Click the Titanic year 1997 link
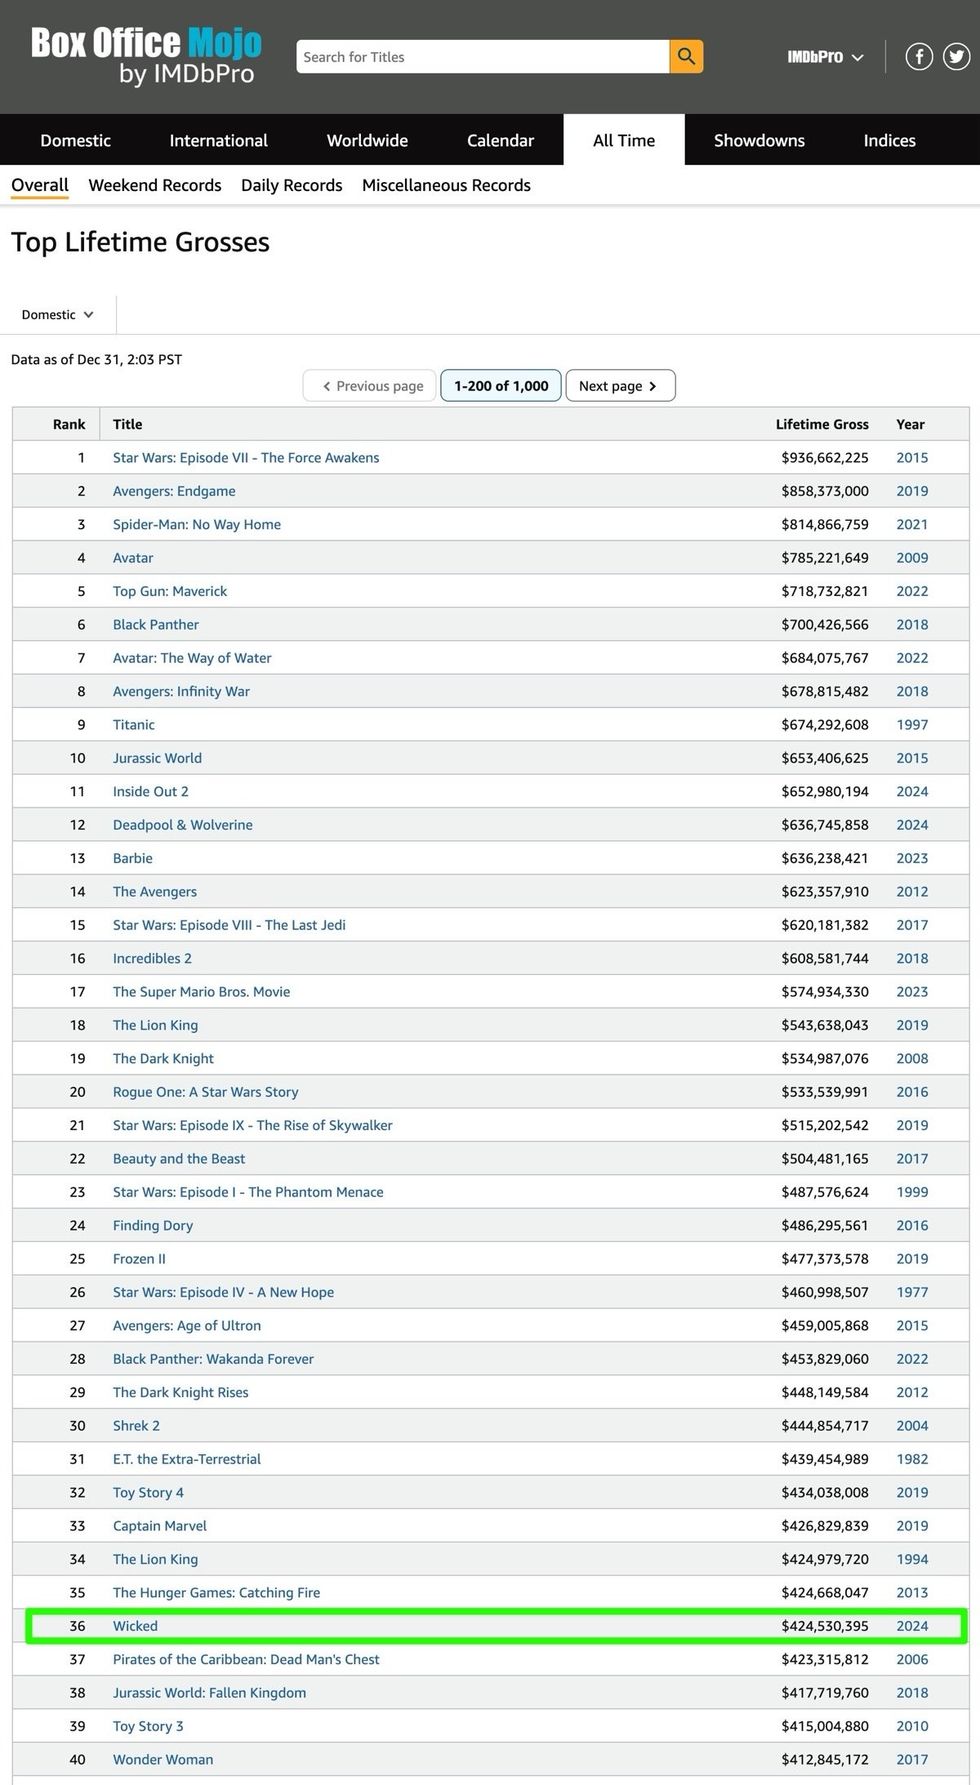The width and height of the screenshot is (980, 1785). [x=911, y=724]
